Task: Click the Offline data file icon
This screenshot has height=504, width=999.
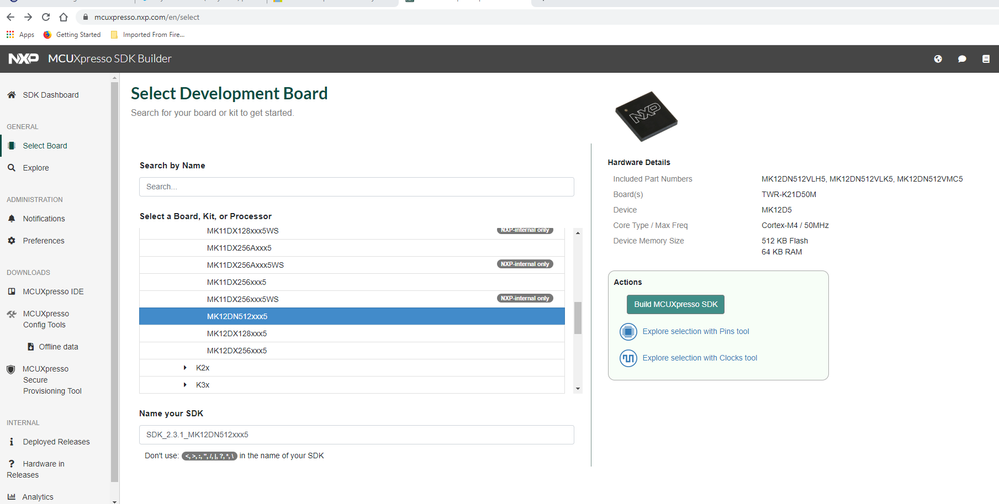Action: tap(31, 347)
